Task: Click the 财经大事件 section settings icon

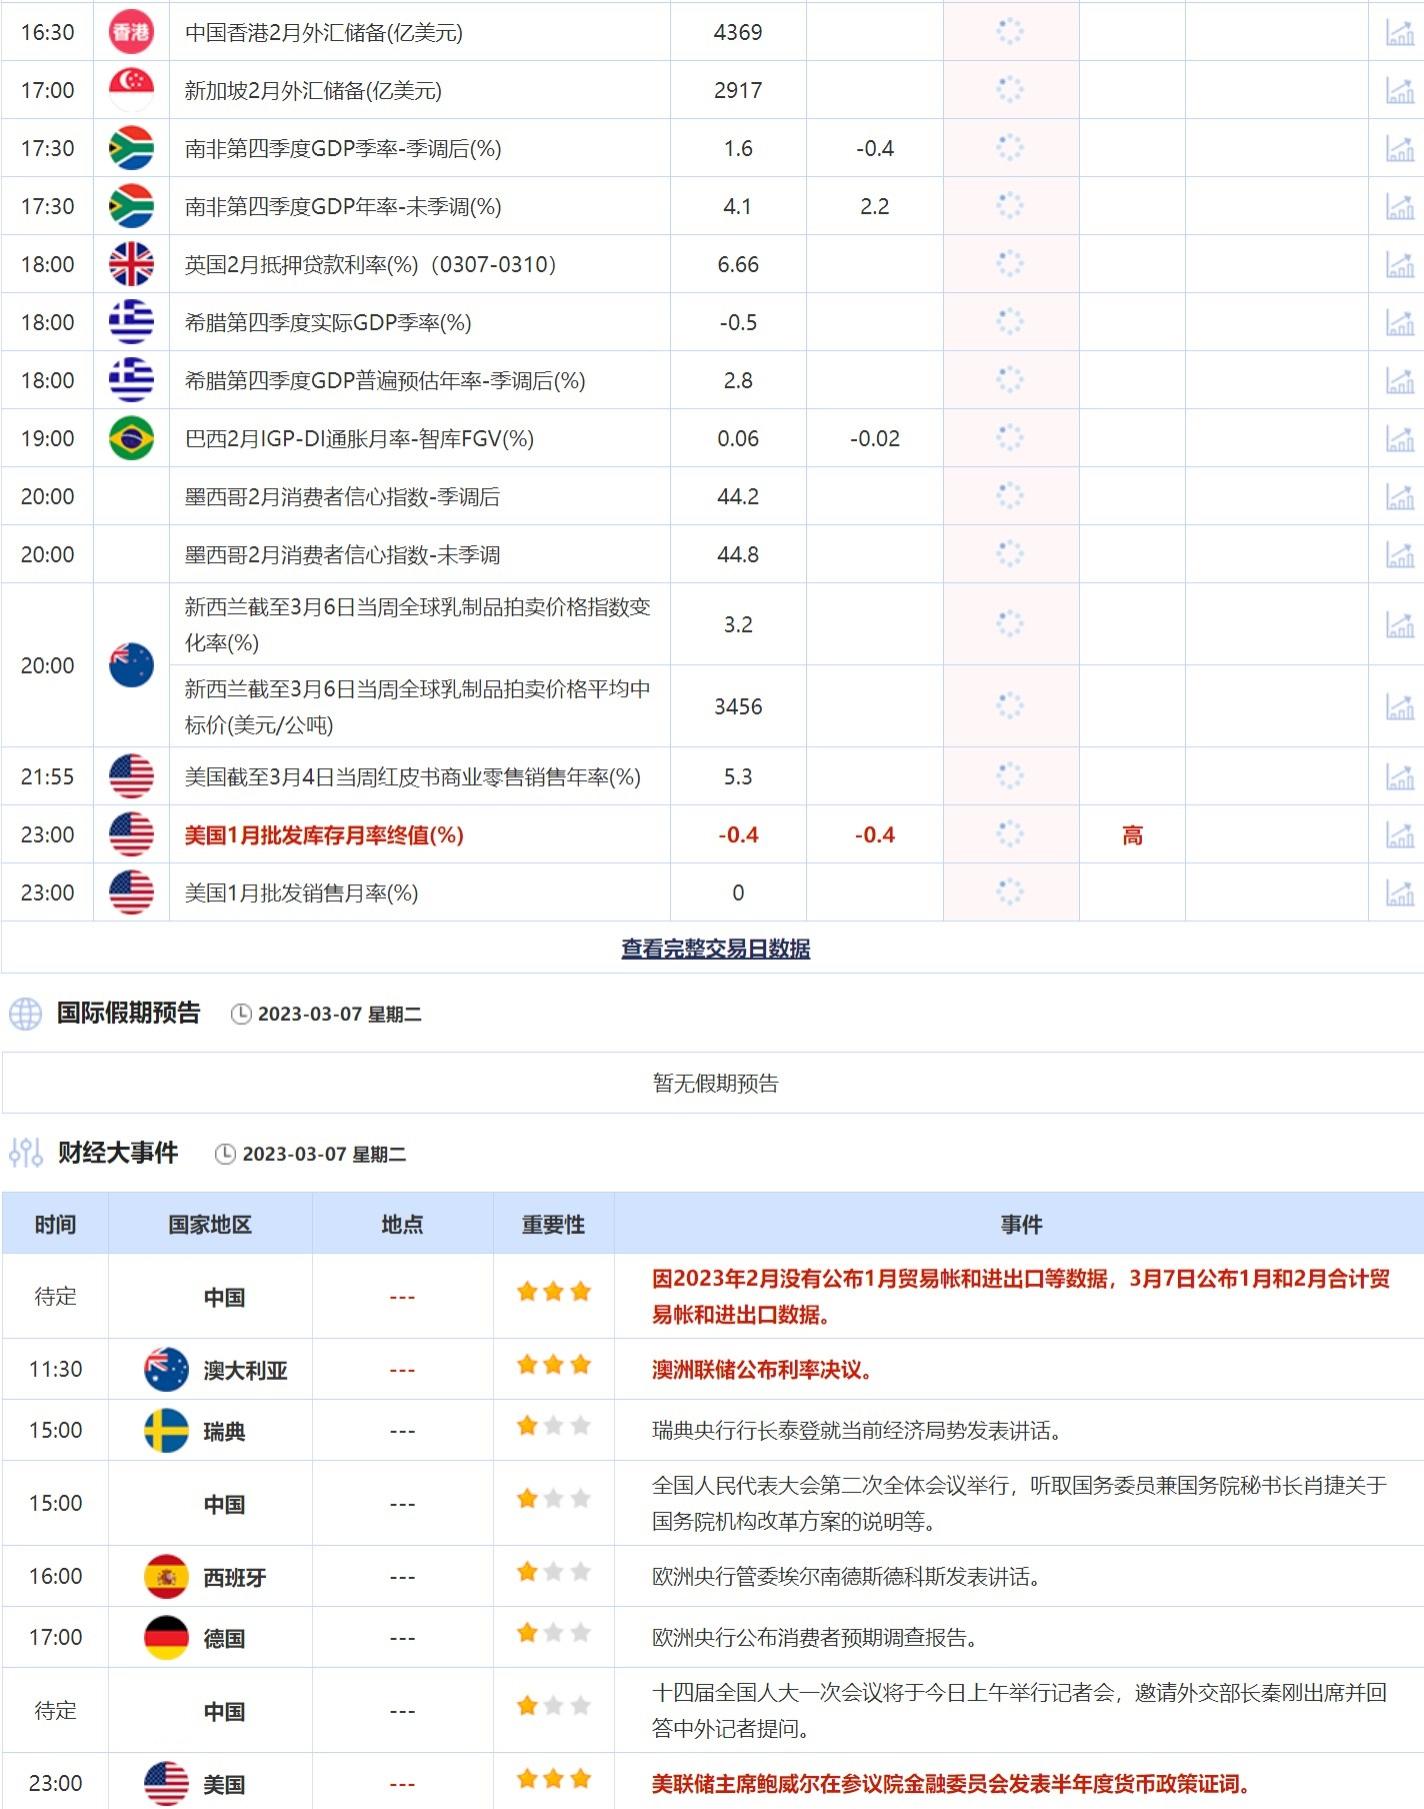Action: 25,1153
